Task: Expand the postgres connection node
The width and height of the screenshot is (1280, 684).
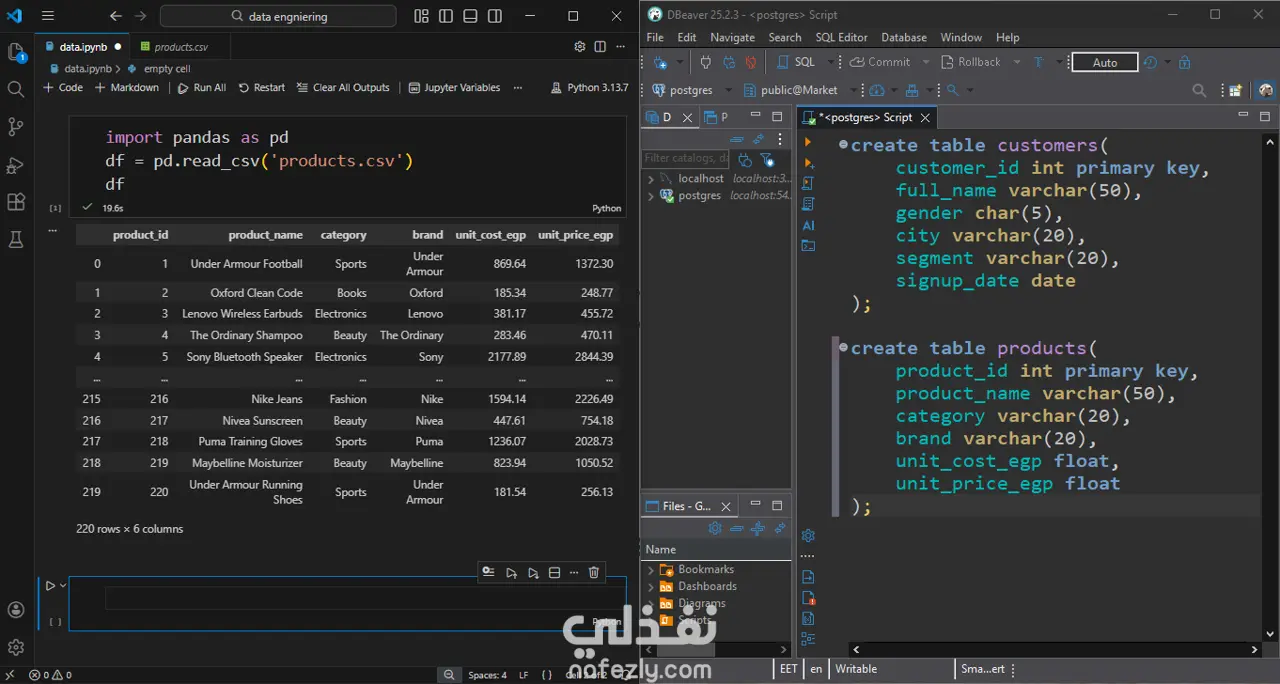Action: [651, 196]
